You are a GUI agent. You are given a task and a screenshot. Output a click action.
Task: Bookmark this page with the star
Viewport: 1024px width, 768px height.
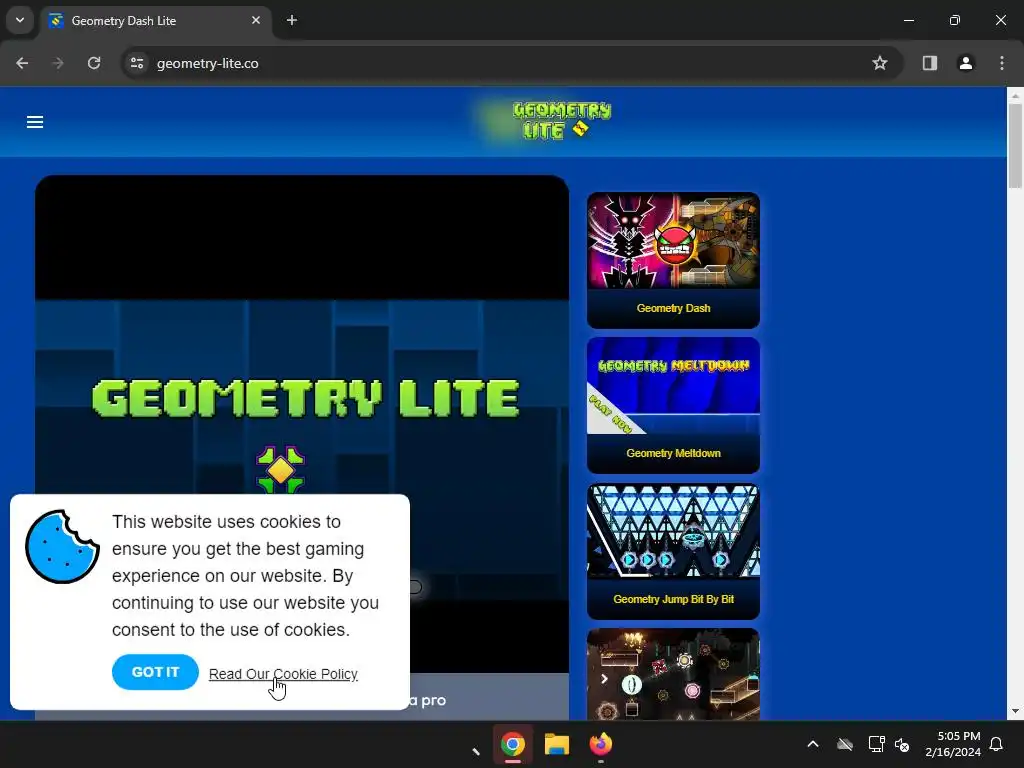tap(880, 63)
